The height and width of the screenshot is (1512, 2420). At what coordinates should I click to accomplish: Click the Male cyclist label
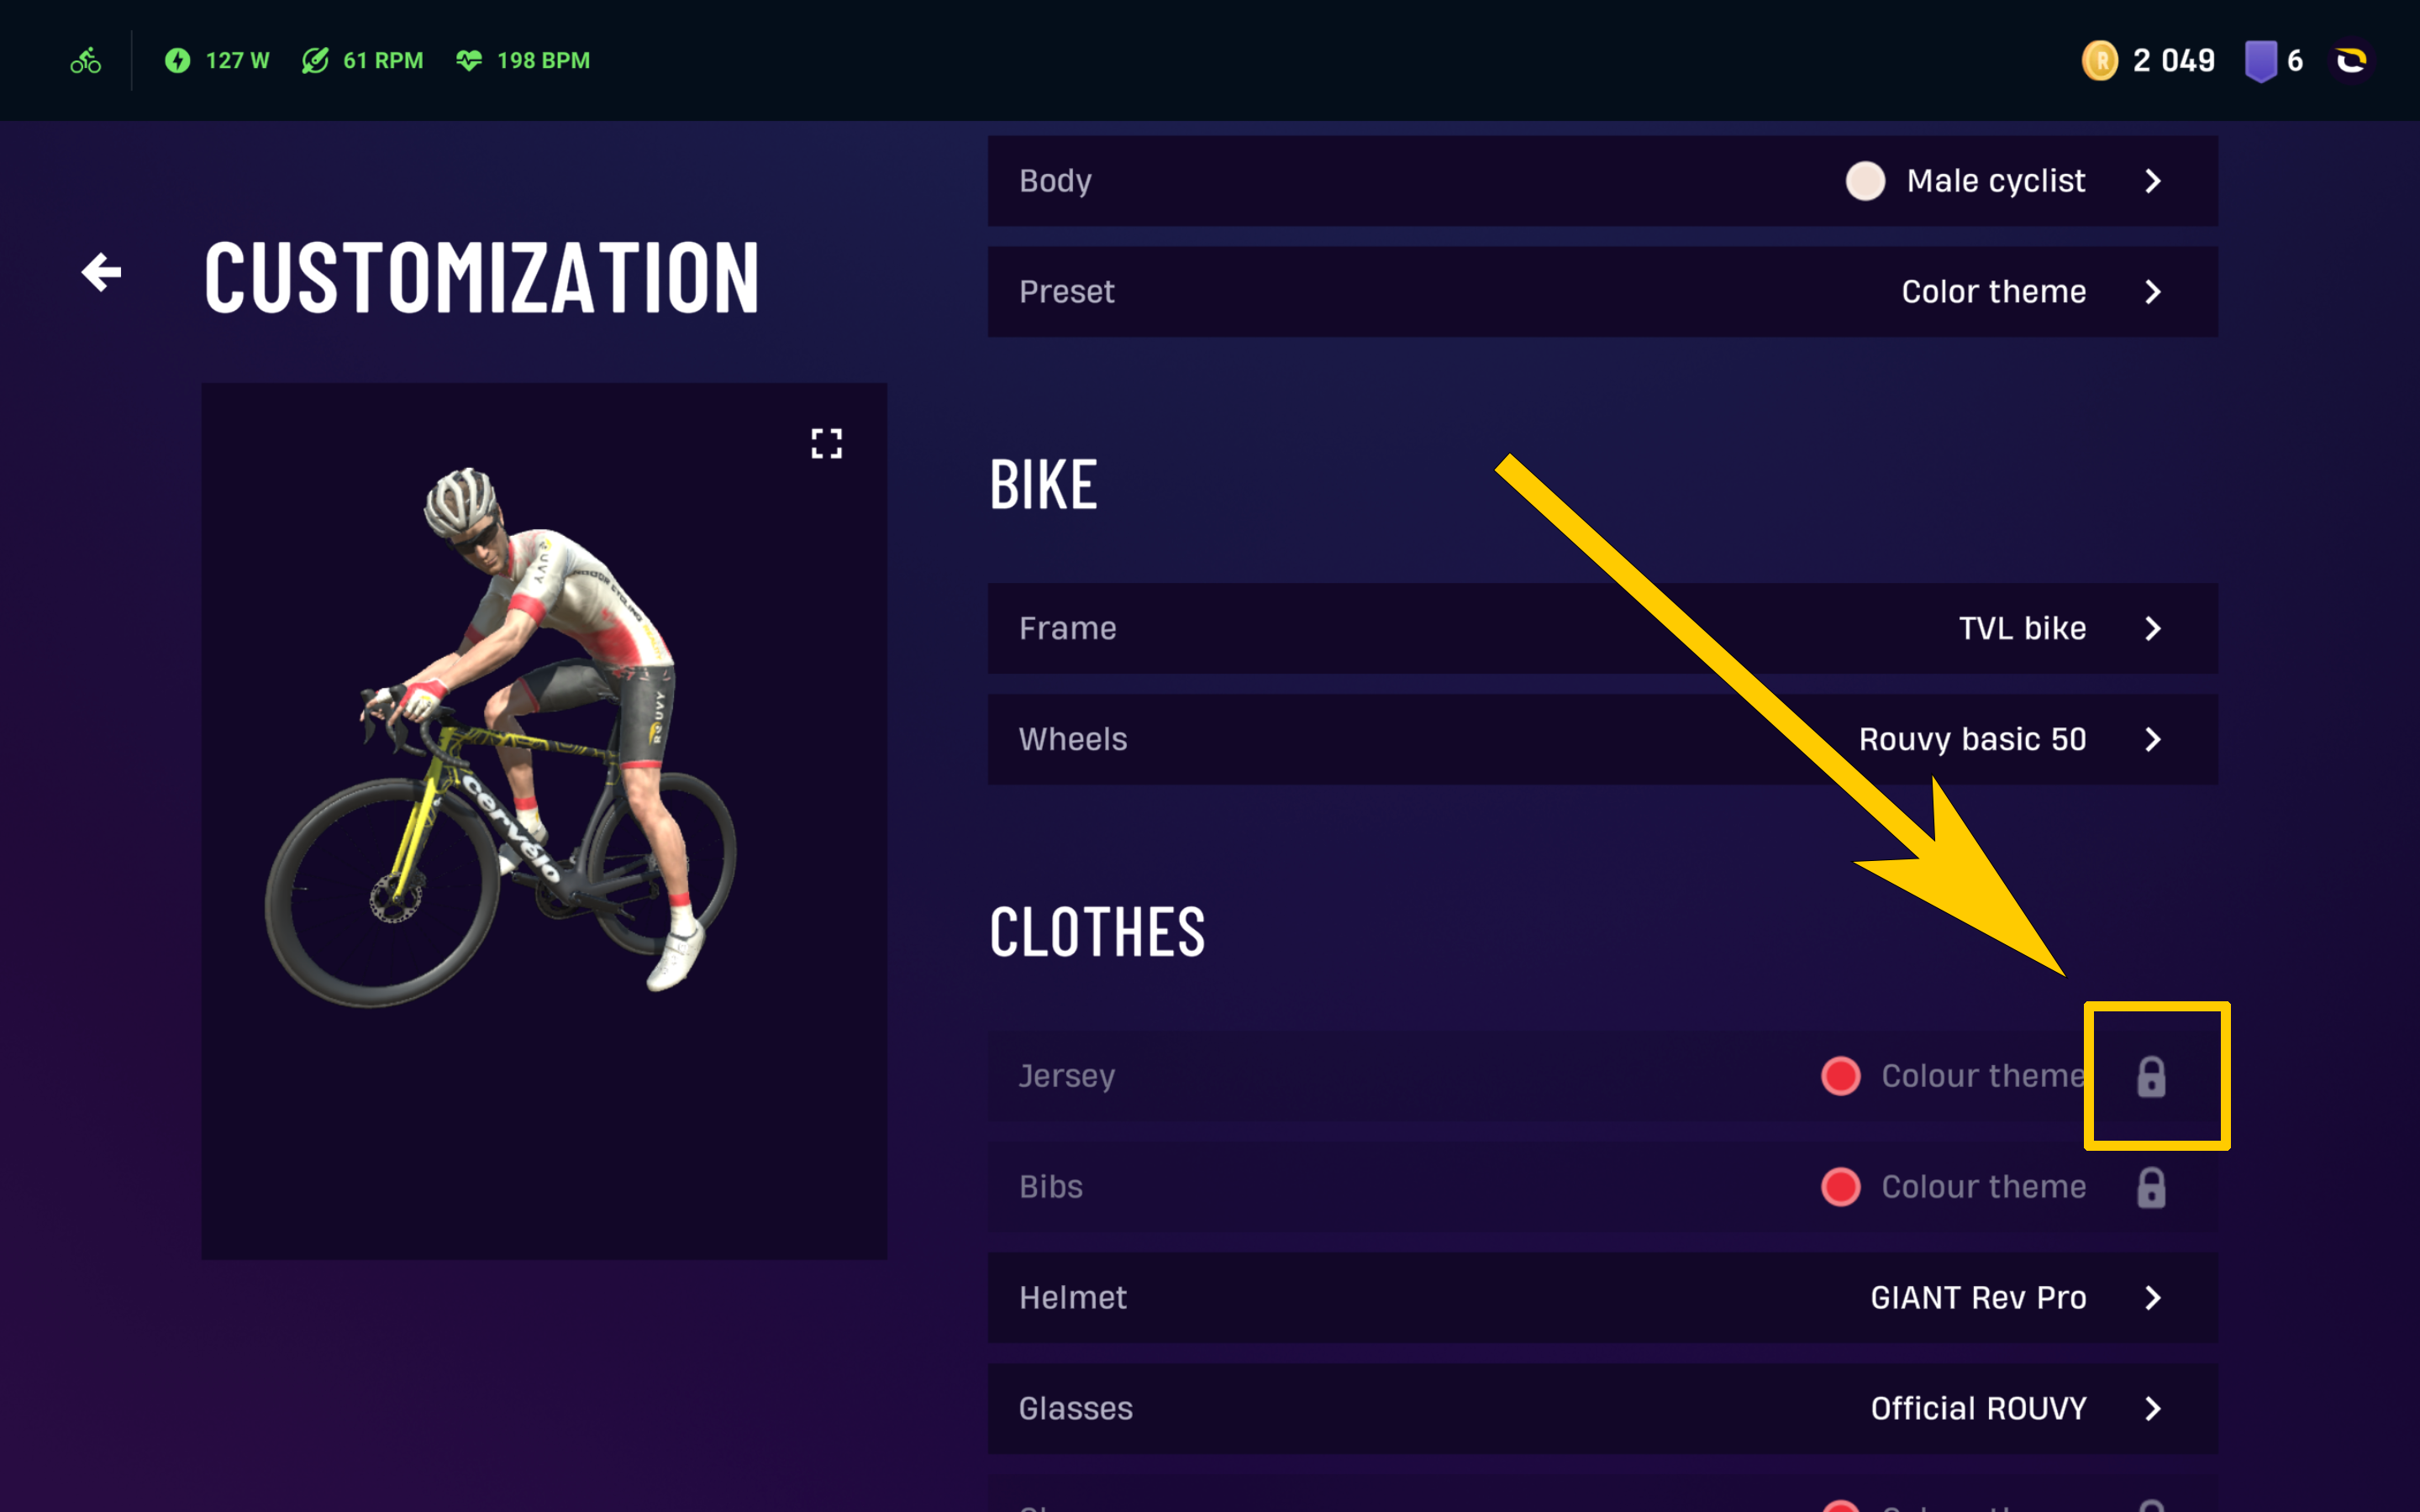click(1995, 181)
